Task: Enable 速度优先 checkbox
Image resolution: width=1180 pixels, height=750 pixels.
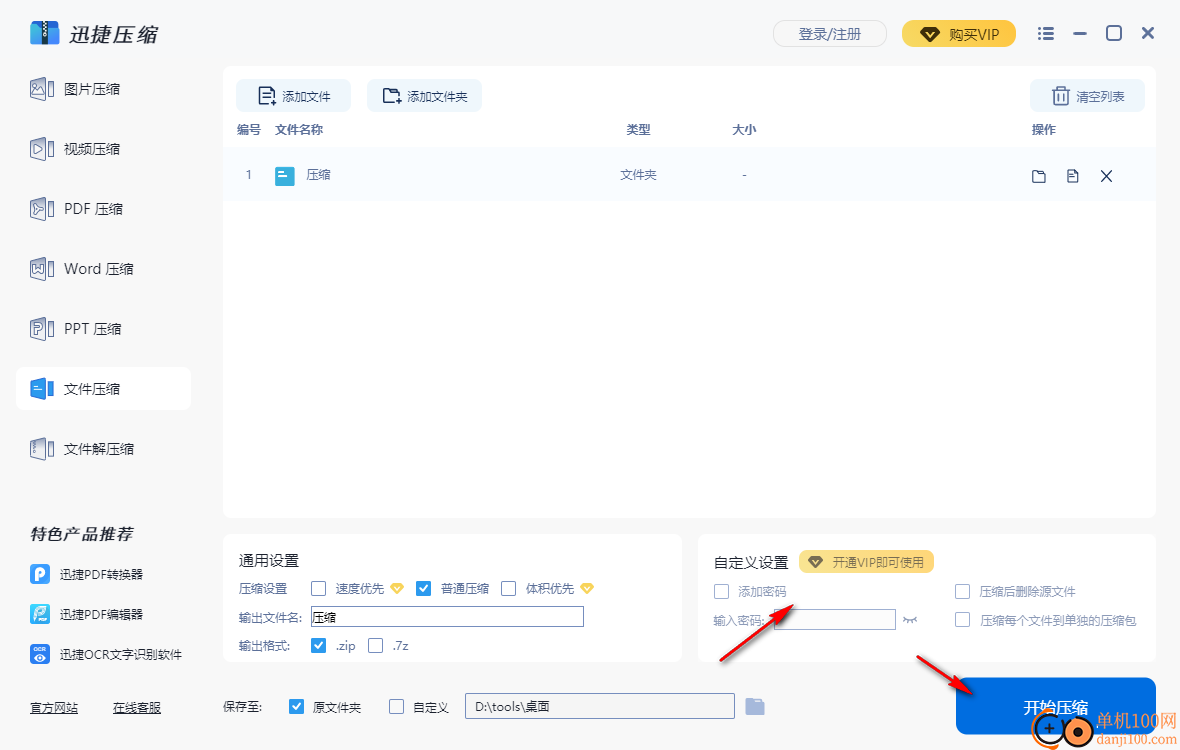Action: pyautogui.click(x=318, y=588)
